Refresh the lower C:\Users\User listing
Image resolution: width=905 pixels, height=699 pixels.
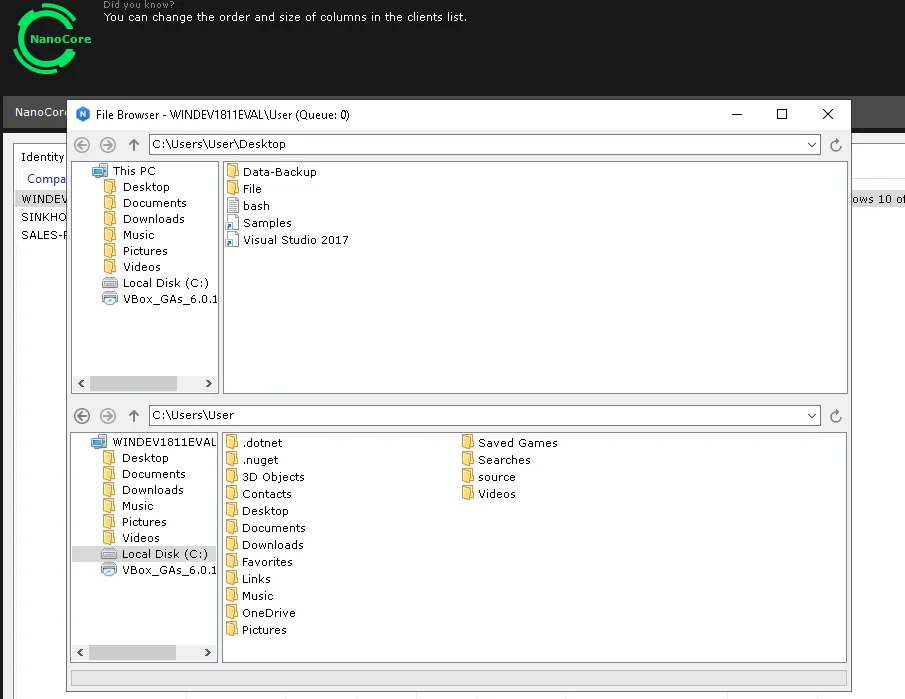[835, 416]
